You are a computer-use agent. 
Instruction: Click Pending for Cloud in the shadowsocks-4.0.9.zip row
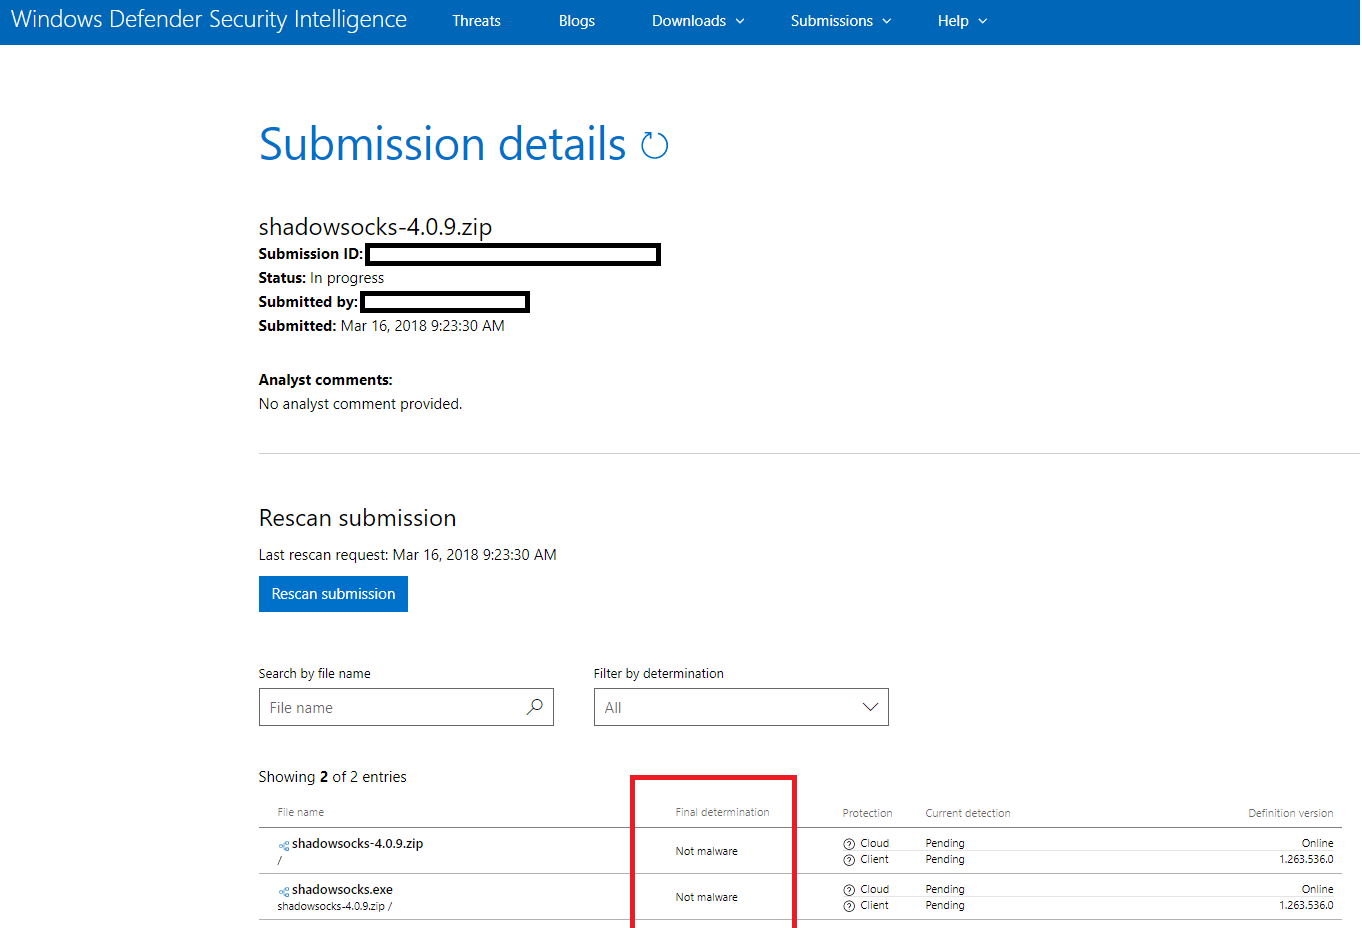[945, 844]
